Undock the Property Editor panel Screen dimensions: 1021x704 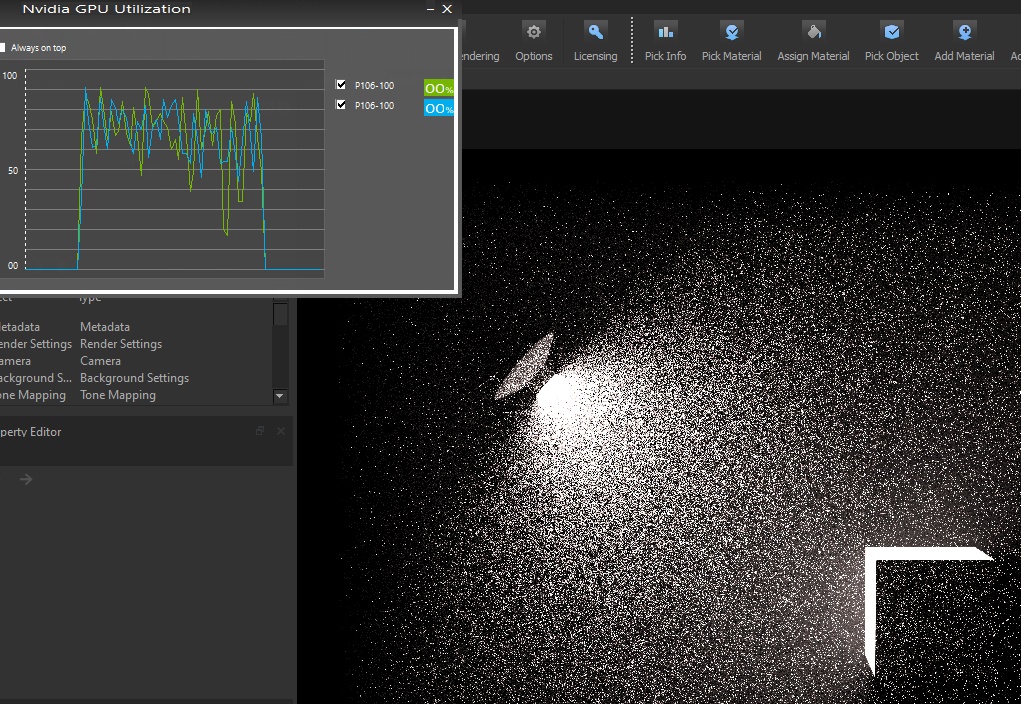tap(260, 430)
